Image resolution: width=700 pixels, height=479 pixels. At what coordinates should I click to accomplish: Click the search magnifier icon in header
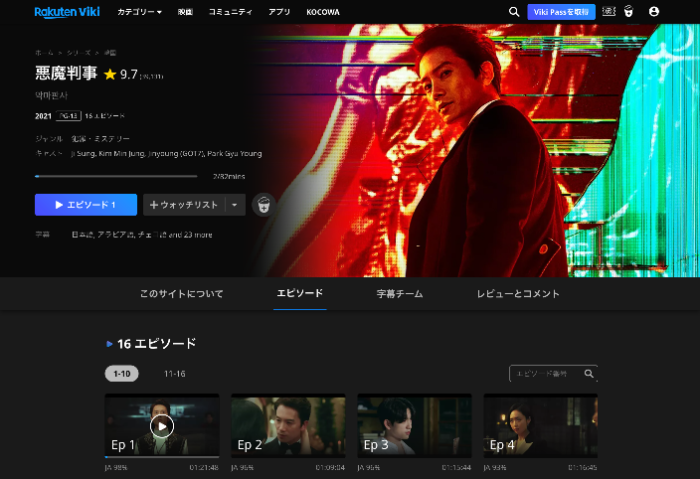[514, 12]
